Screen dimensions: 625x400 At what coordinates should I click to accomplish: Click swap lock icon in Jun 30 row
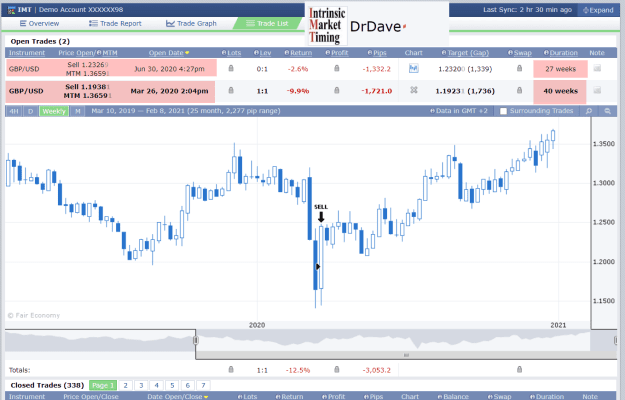click(519, 69)
